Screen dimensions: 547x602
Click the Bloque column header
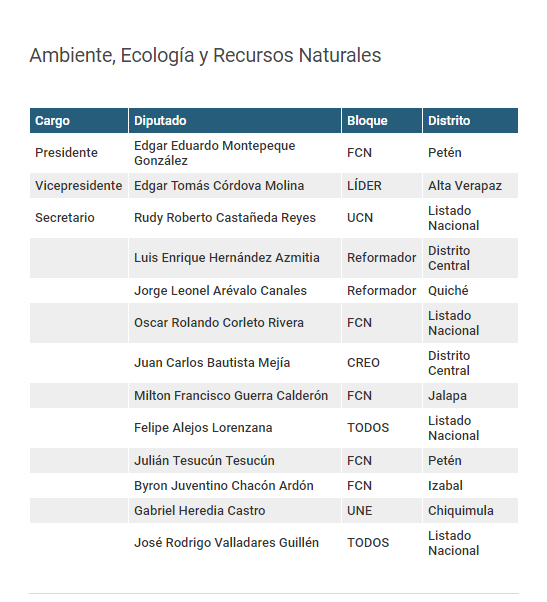pyautogui.click(x=382, y=121)
